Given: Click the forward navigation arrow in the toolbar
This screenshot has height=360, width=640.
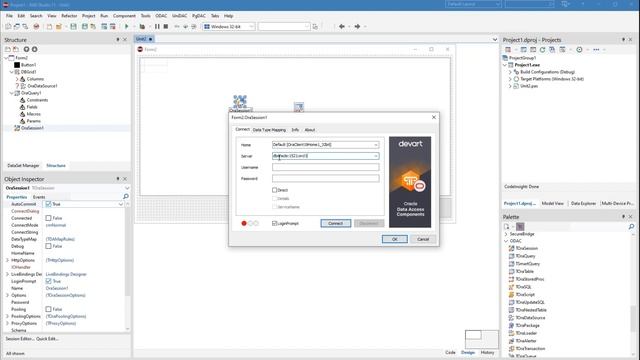Looking at the screenshot, I should (x=357, y=27).
